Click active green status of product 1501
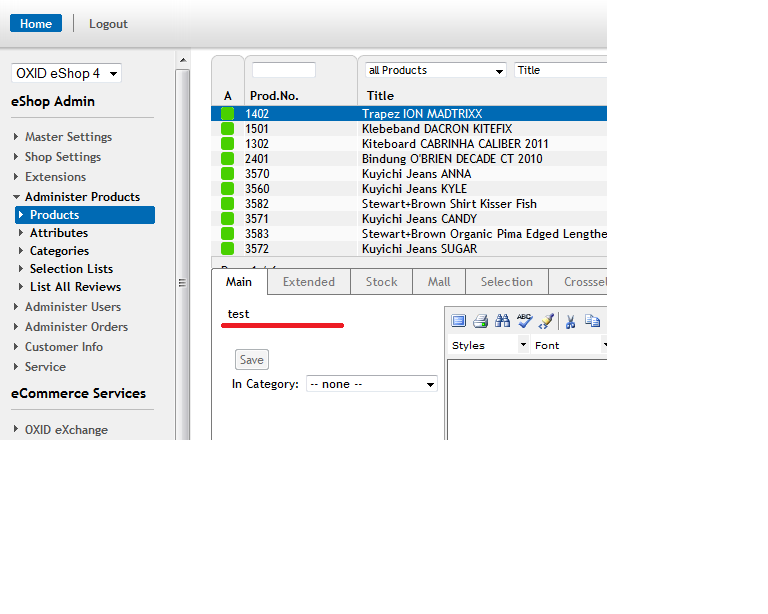 [228, 129]
